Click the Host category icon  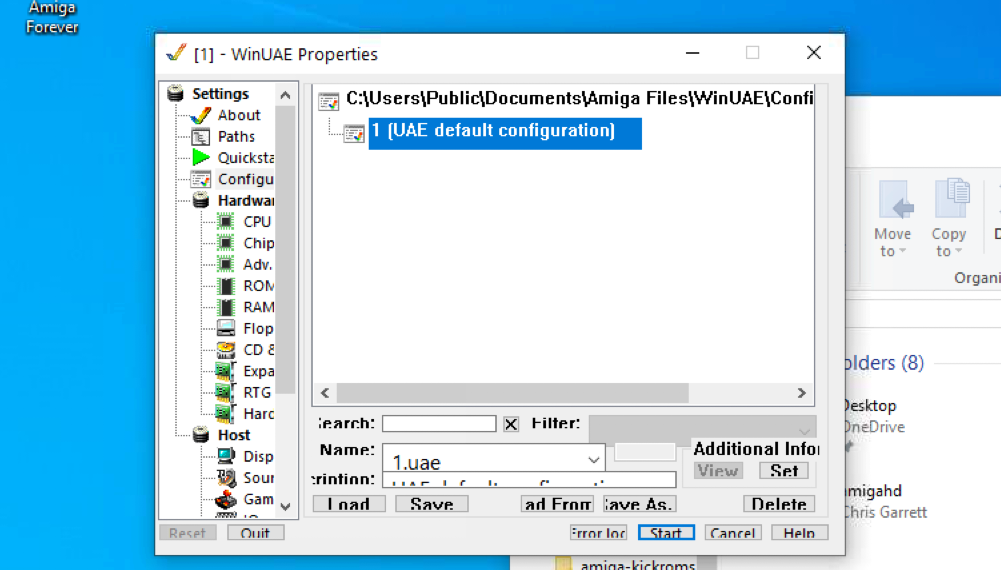click(200, 435)
